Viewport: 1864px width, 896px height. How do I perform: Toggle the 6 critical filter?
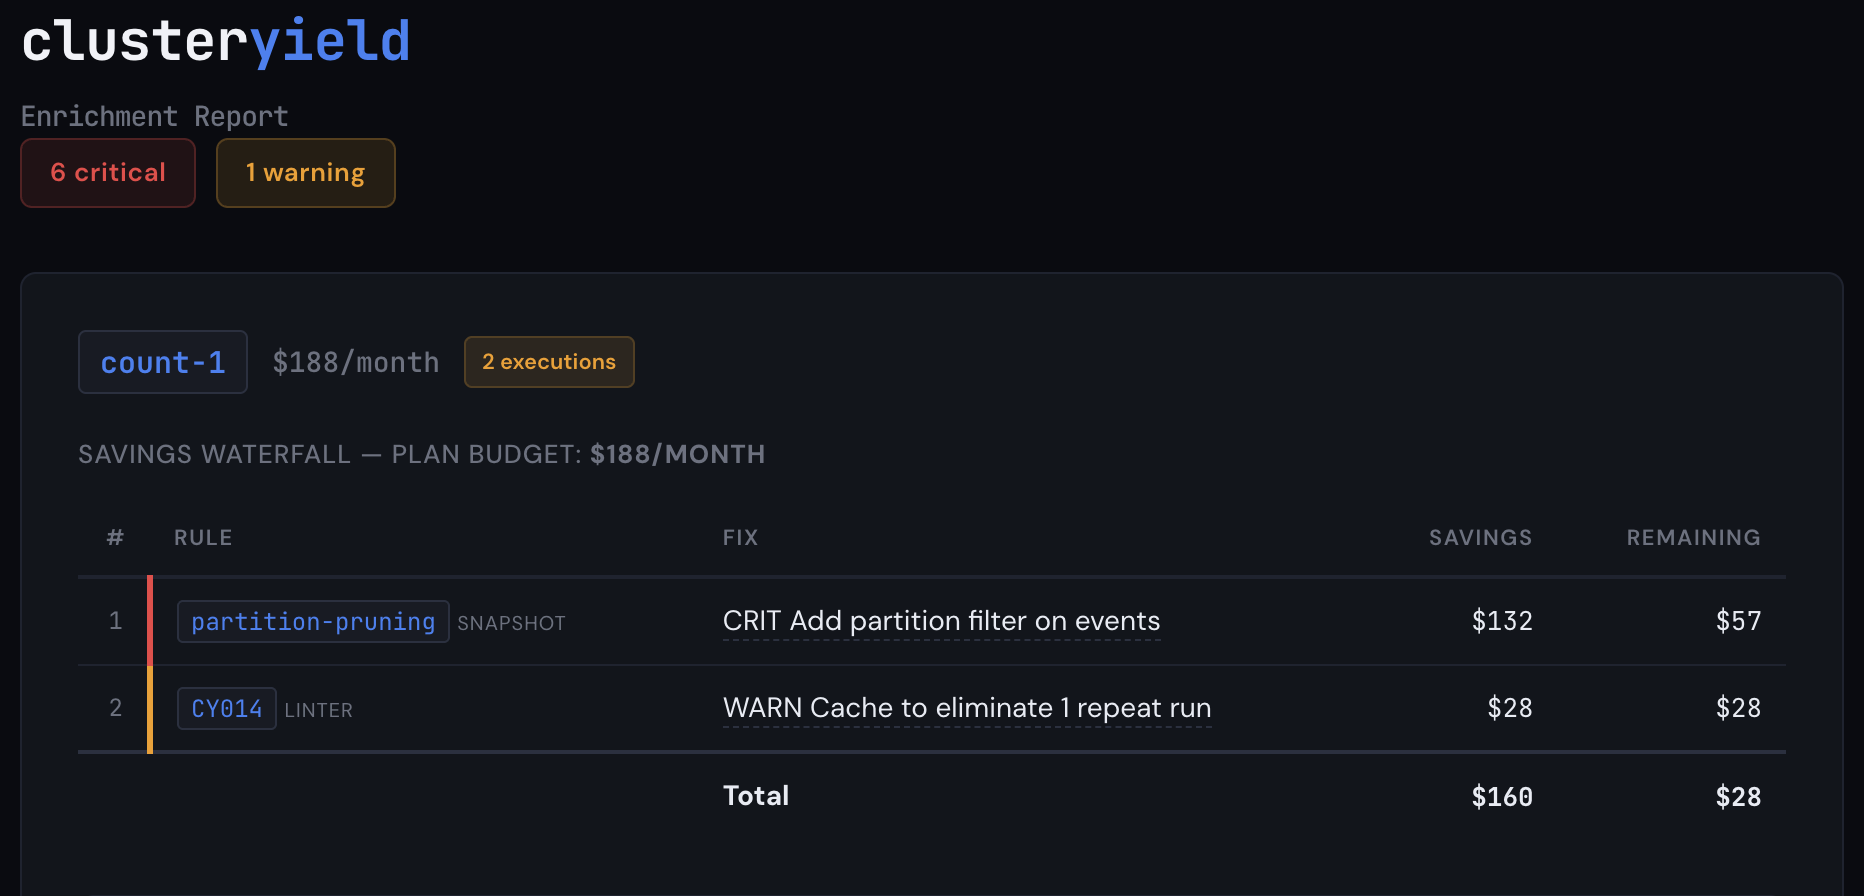107,172
